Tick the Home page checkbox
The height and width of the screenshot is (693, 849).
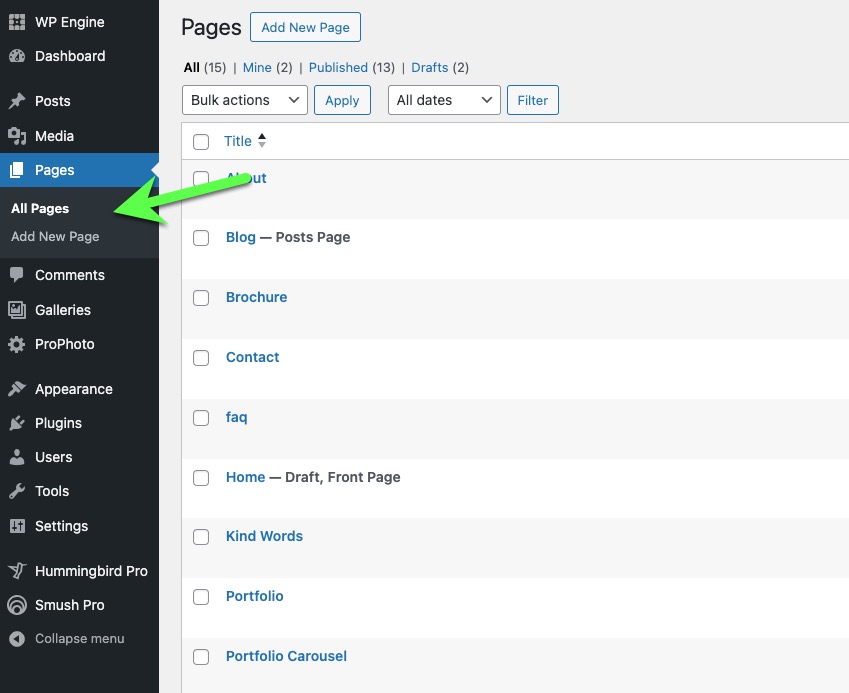pyautogui.click(x=201, y=478)
